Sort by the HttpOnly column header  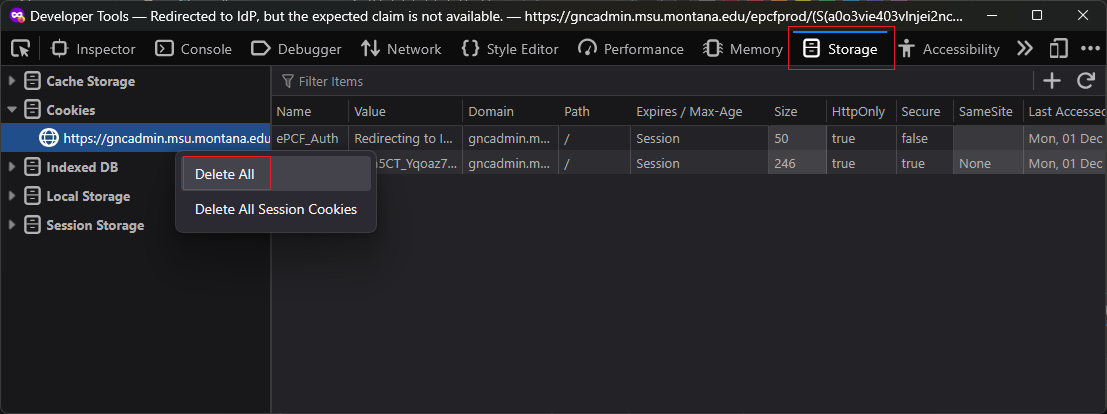pos(861,112)
